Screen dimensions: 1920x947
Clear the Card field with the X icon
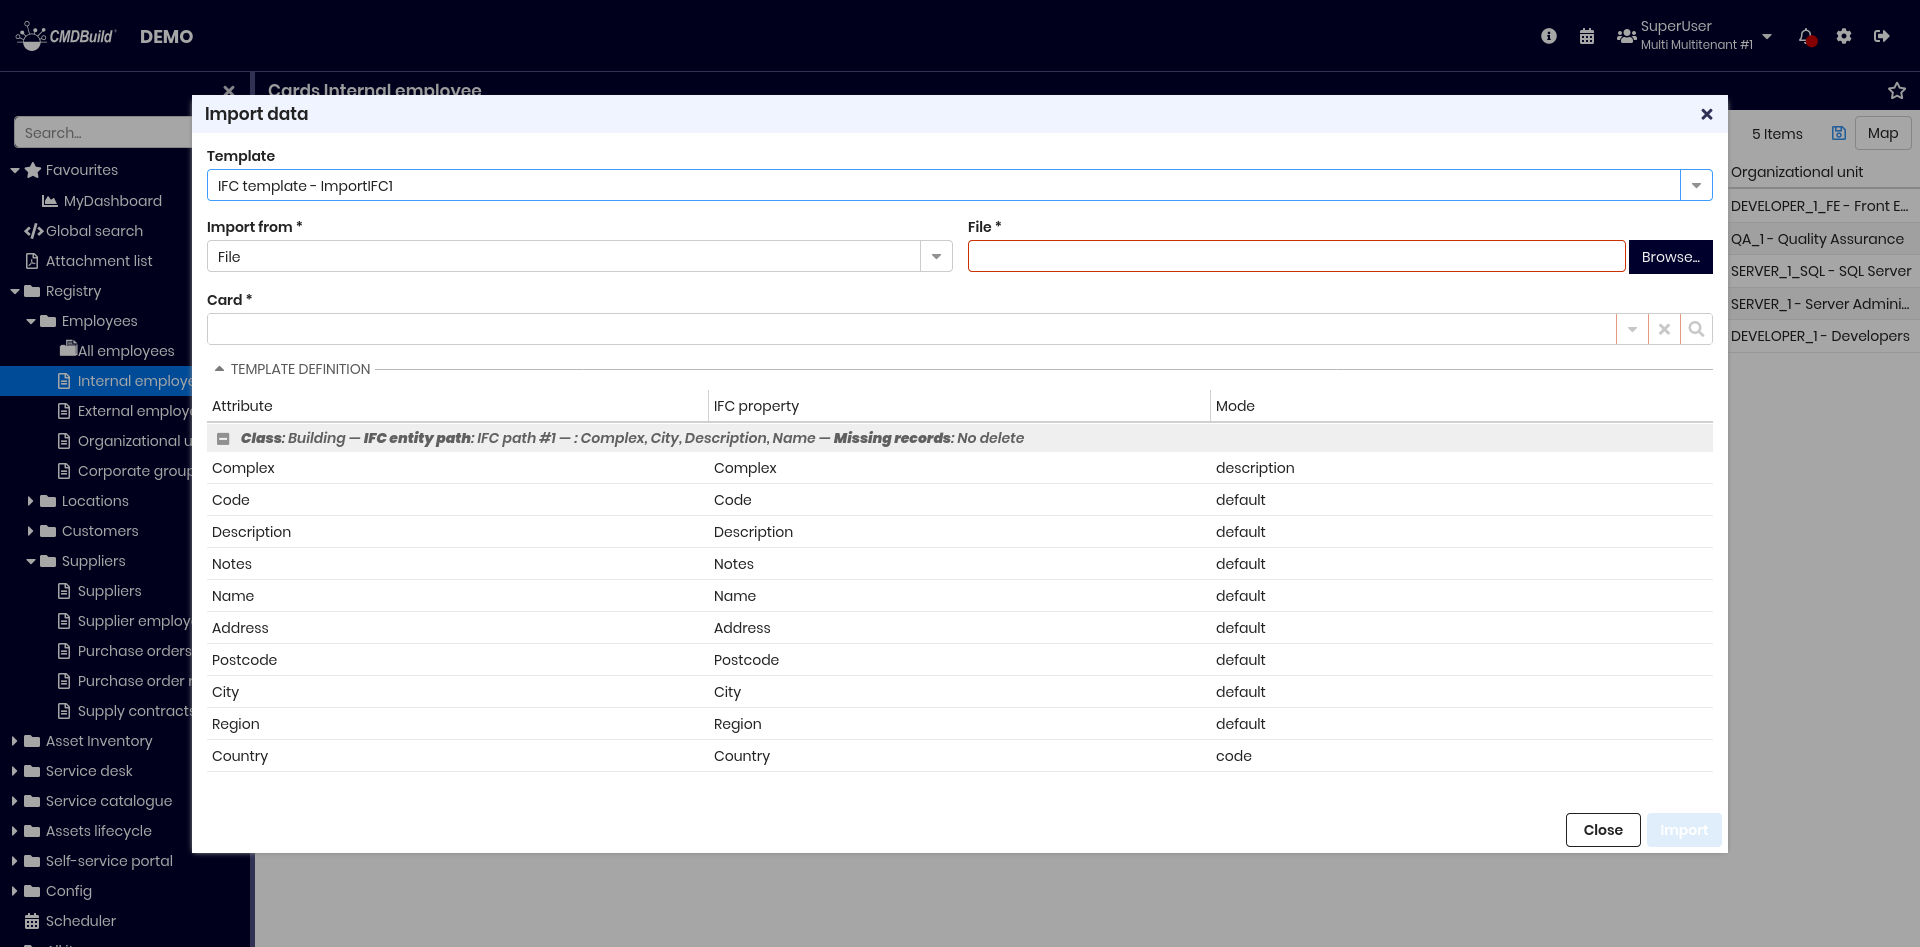tap(1664, 329)
